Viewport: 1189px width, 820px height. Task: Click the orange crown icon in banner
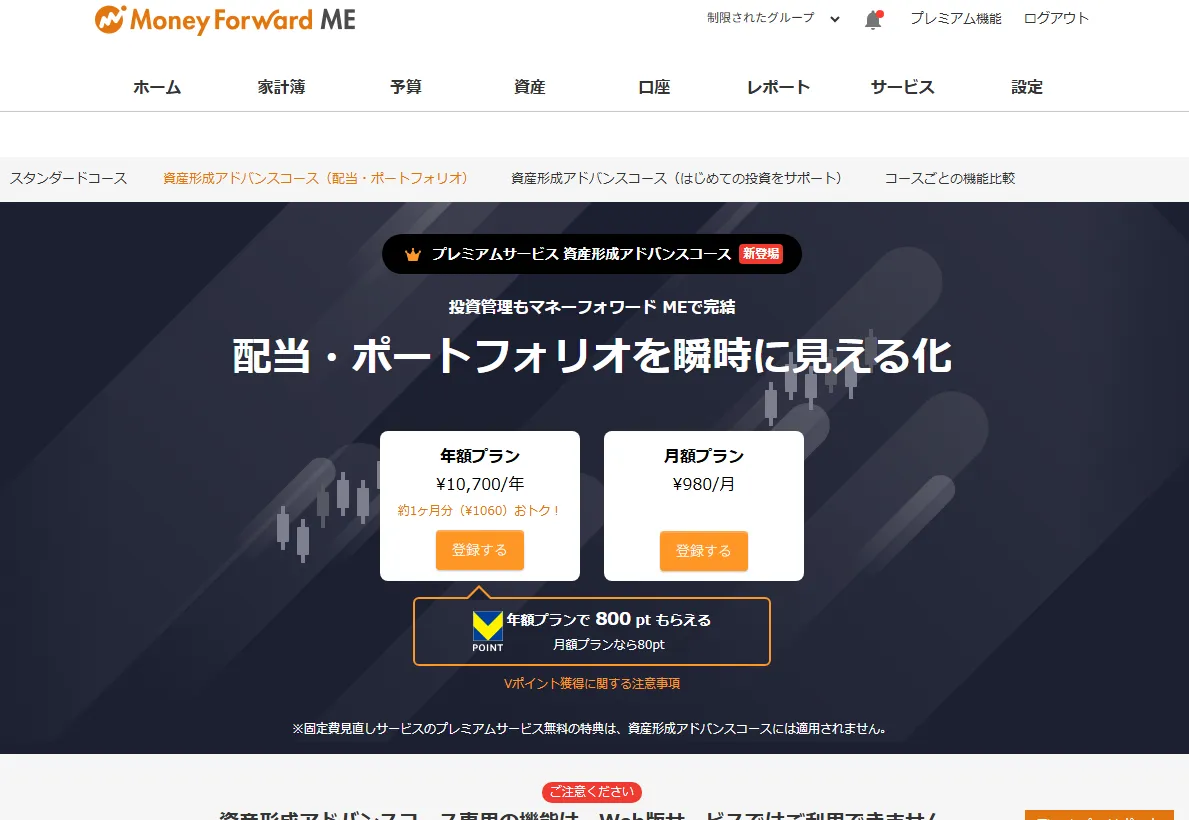413,255
